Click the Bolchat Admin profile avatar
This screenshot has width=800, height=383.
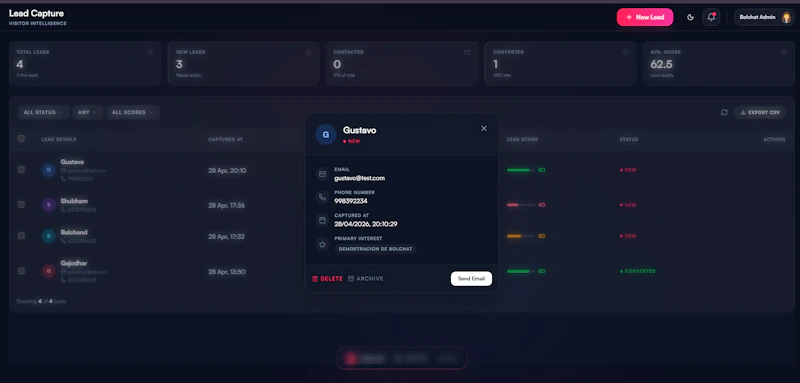(x=786, y=17)
